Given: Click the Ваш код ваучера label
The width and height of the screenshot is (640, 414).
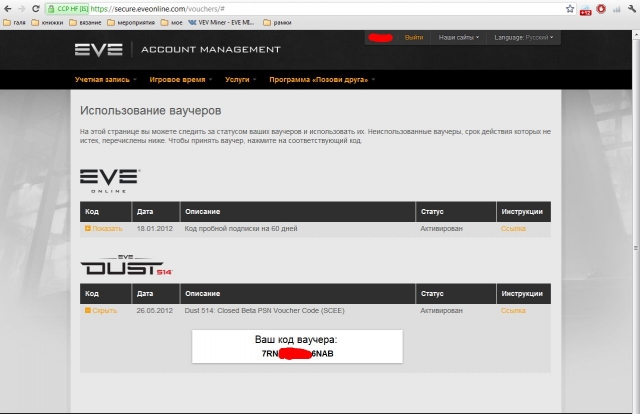Looking at the screenshot, I should 296,339.
